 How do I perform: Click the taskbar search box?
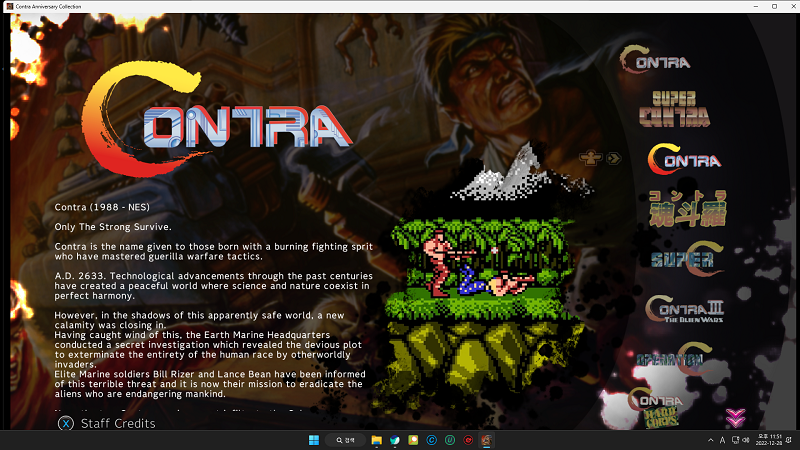[x=347, y=440]
